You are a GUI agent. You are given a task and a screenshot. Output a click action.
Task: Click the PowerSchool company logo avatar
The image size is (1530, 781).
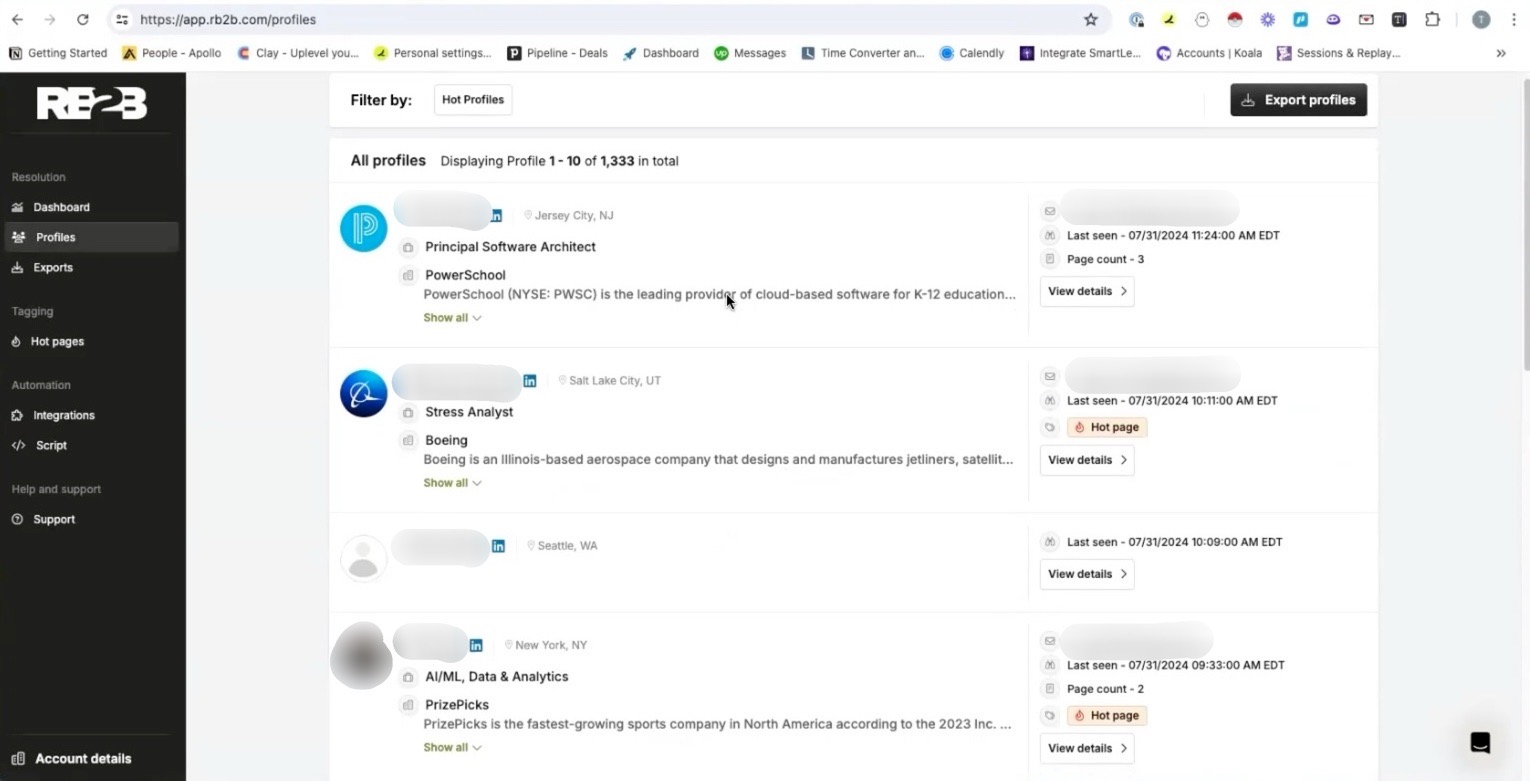364,228
